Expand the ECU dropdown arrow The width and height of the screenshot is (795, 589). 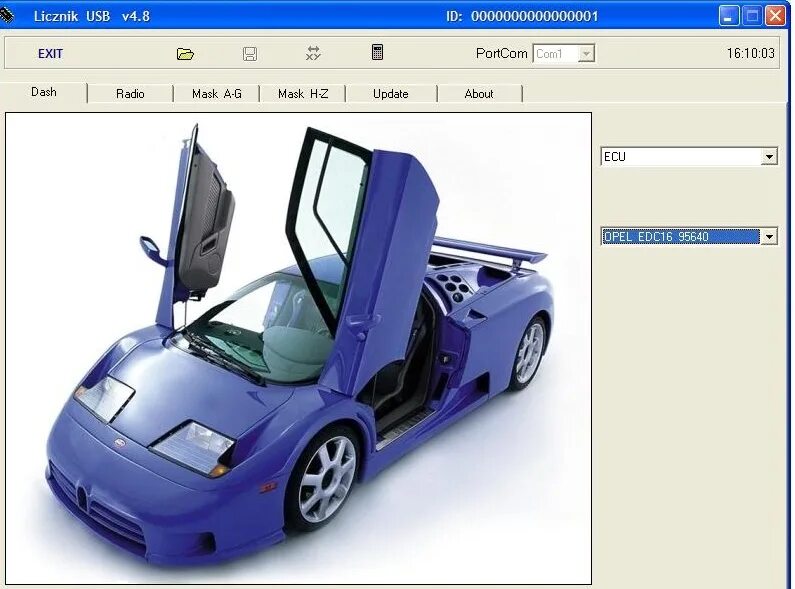point(769,157)
